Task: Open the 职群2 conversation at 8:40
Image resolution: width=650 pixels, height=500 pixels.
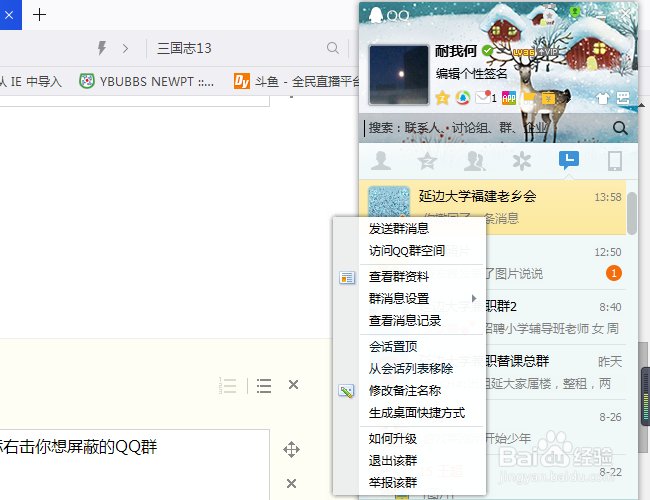Action: (555, 318)
